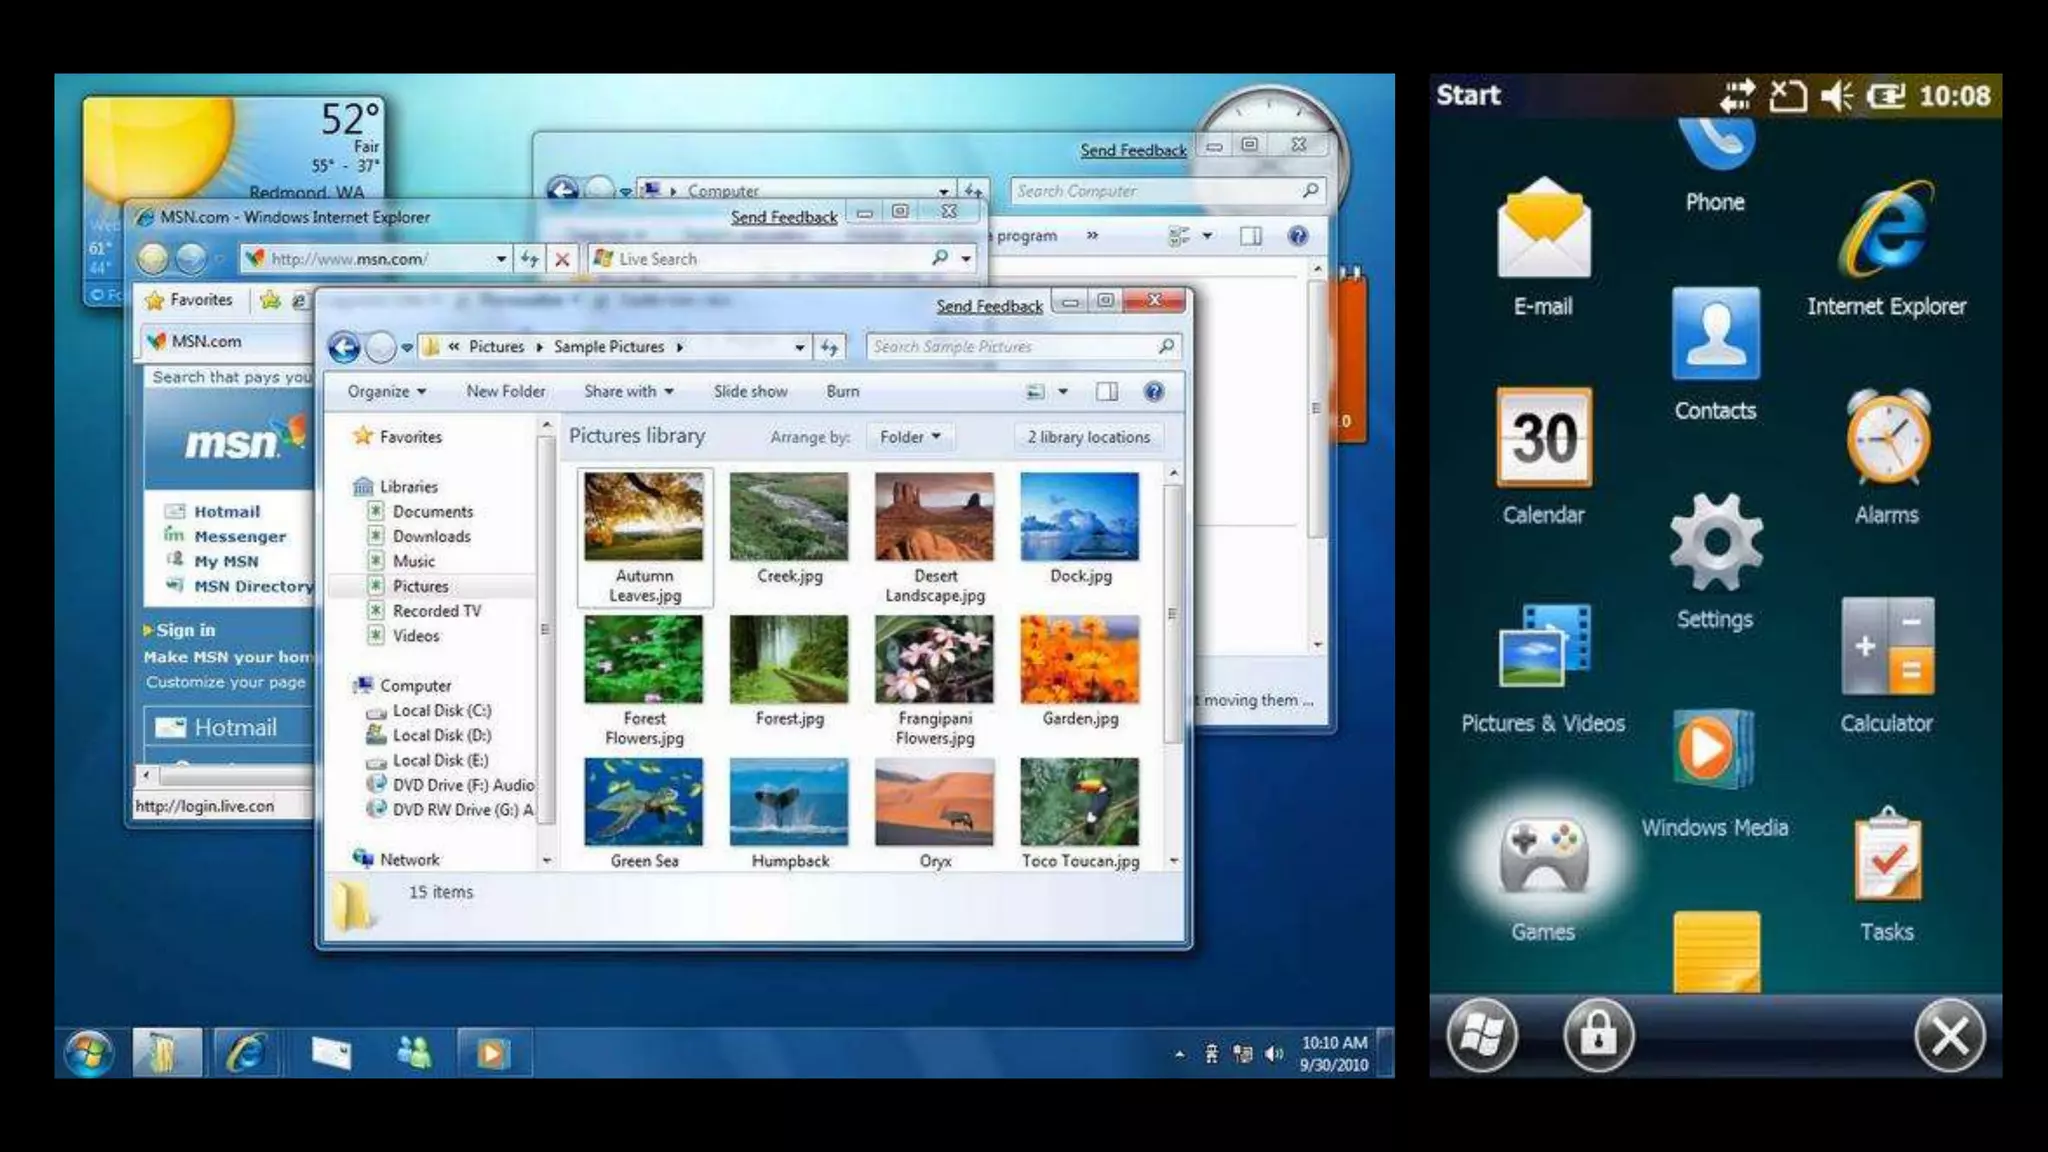Click the 2 library locations link
This screenshot has height=1152, width=2048.
click(1088, 437)
